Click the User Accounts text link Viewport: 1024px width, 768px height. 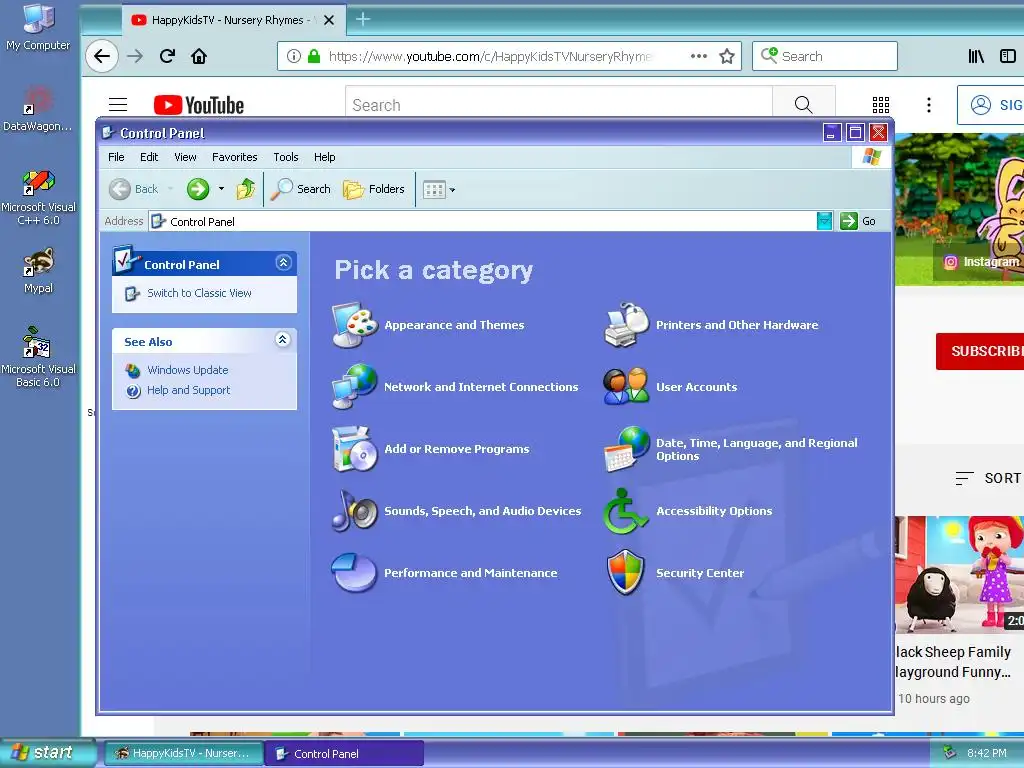[697, 387]
